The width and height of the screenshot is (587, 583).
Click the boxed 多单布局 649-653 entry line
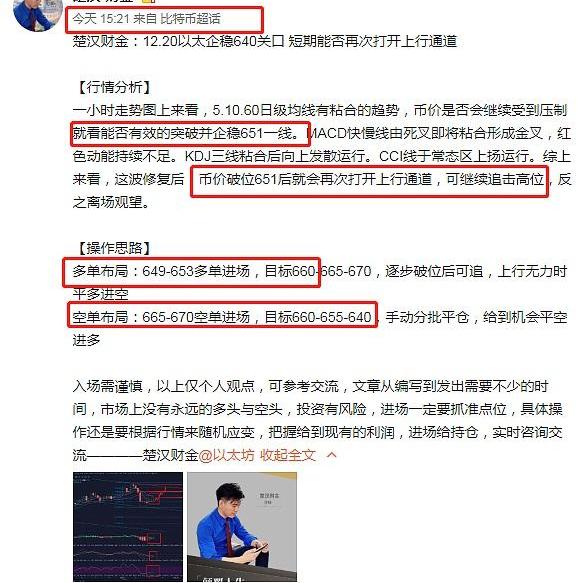tap(192, 271)
